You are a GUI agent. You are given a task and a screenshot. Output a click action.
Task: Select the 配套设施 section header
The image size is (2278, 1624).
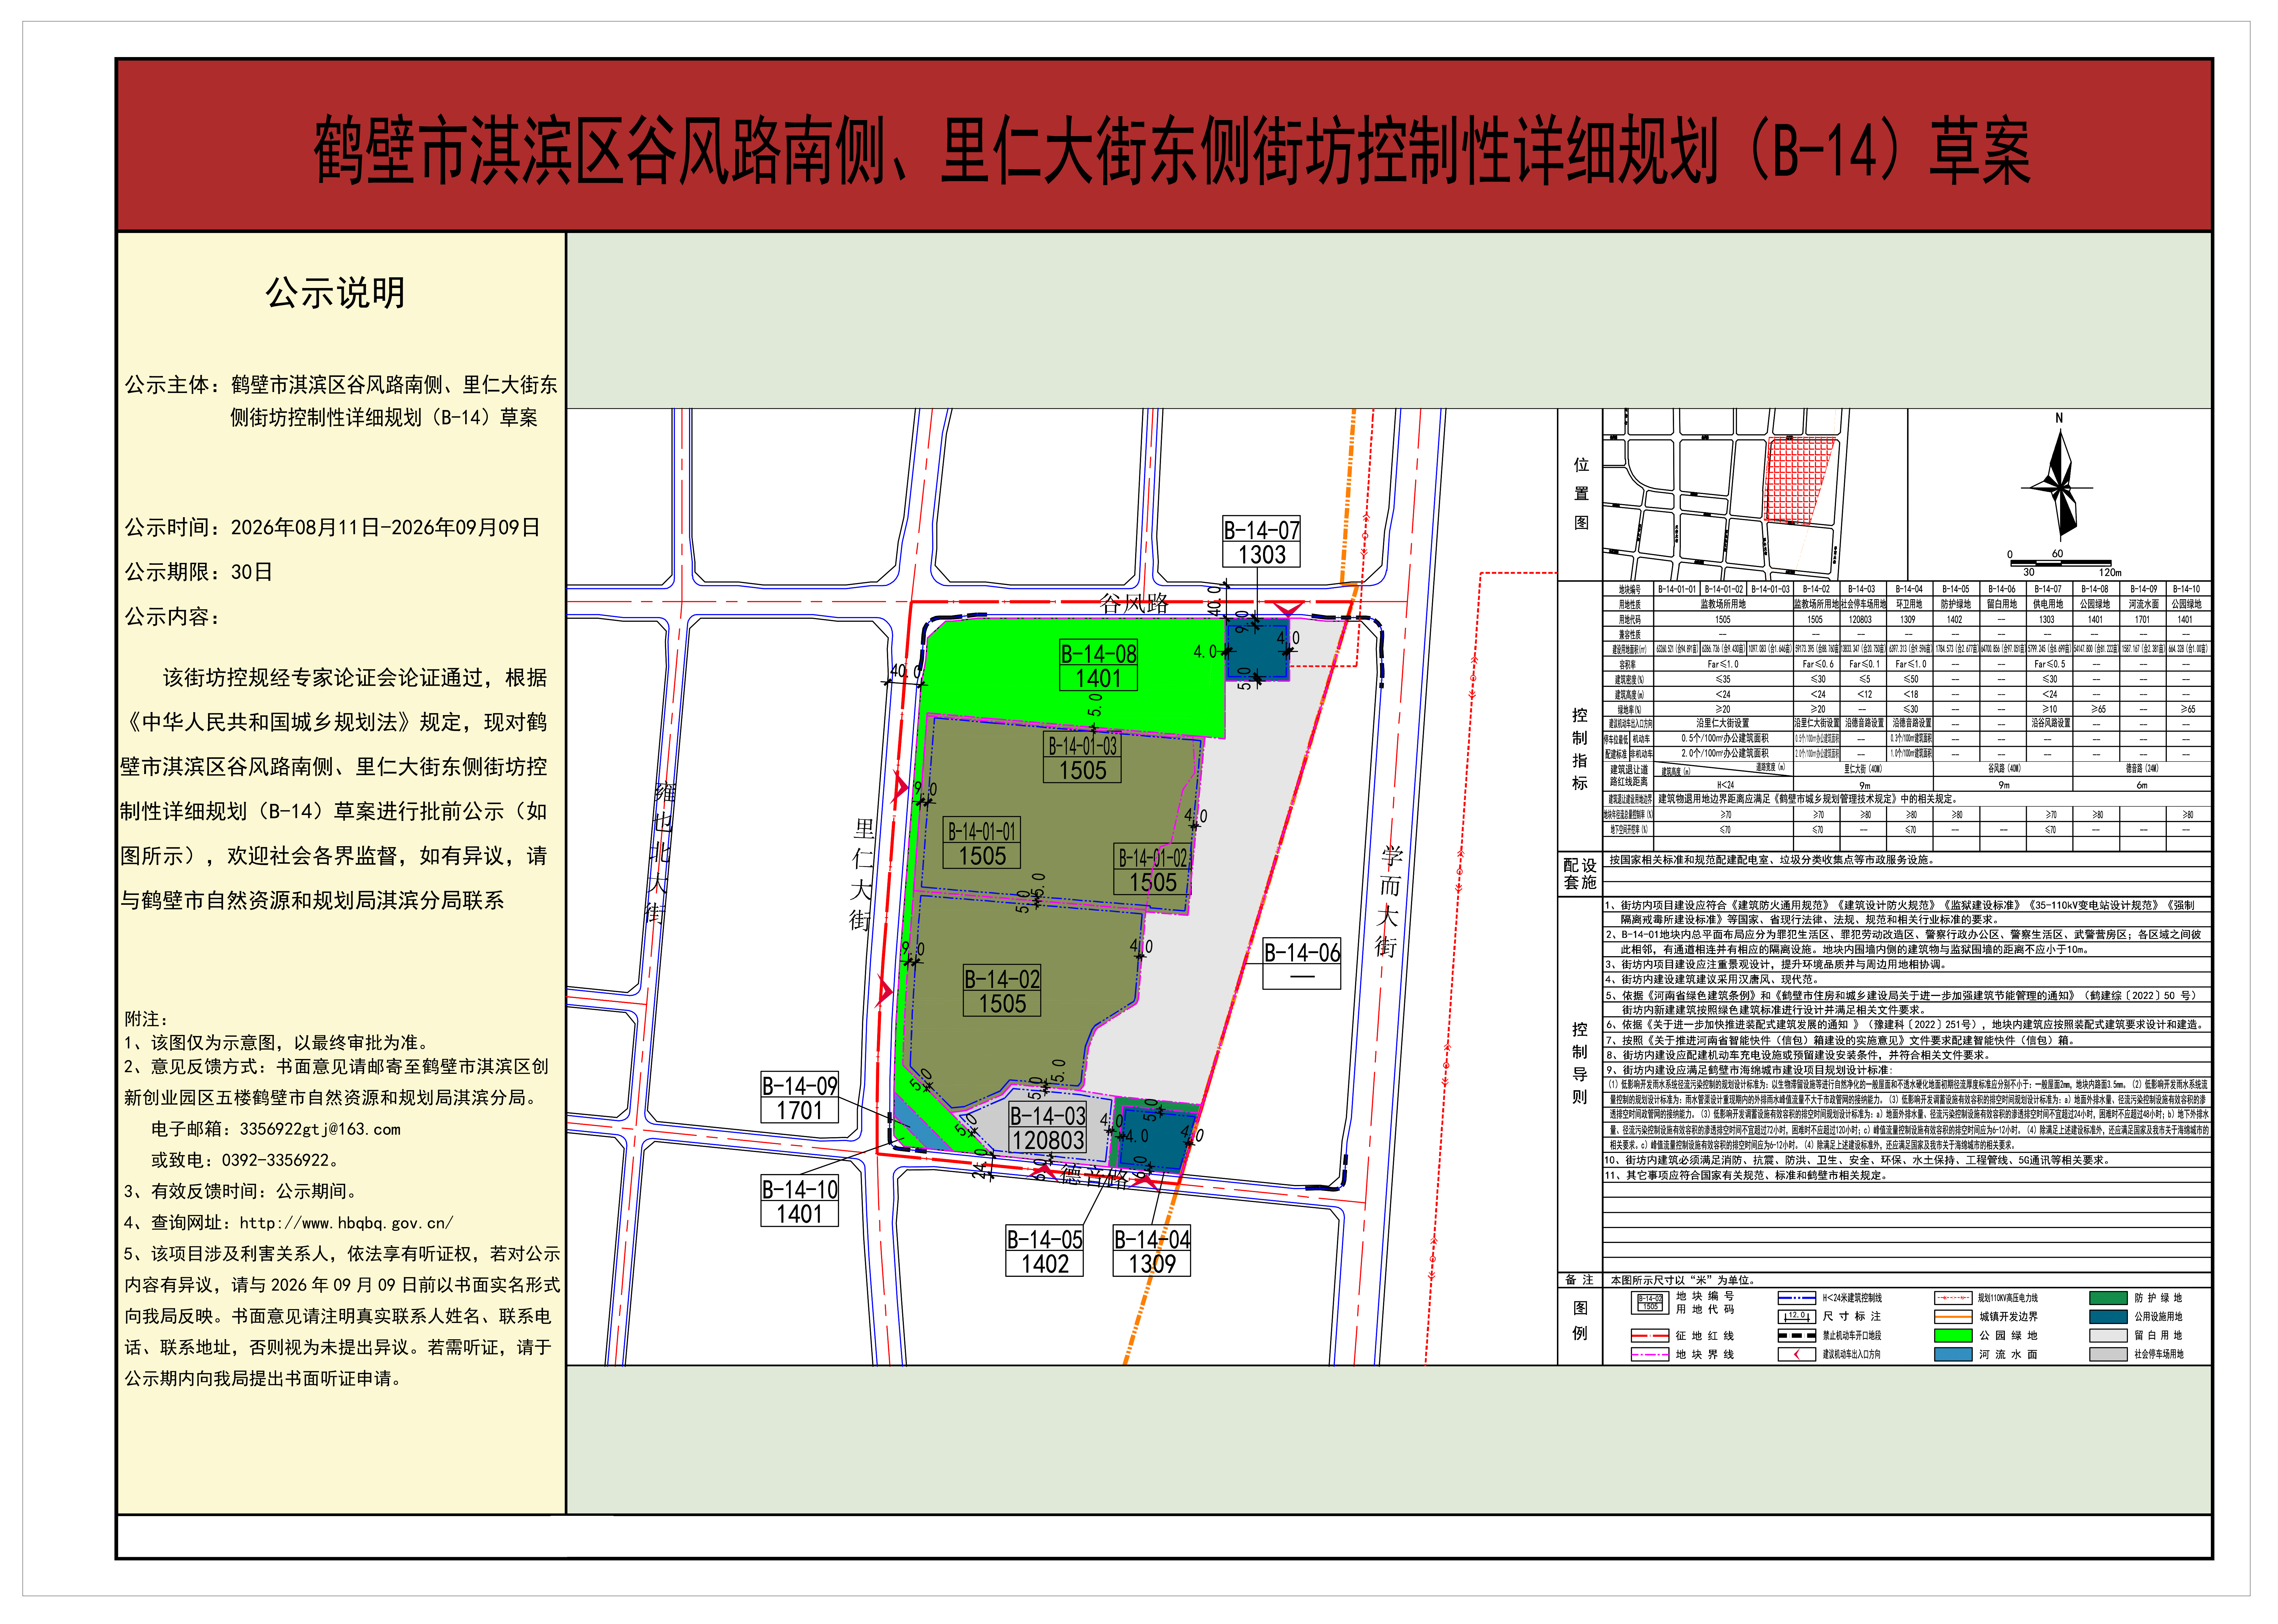click(x=1580, y=874)
